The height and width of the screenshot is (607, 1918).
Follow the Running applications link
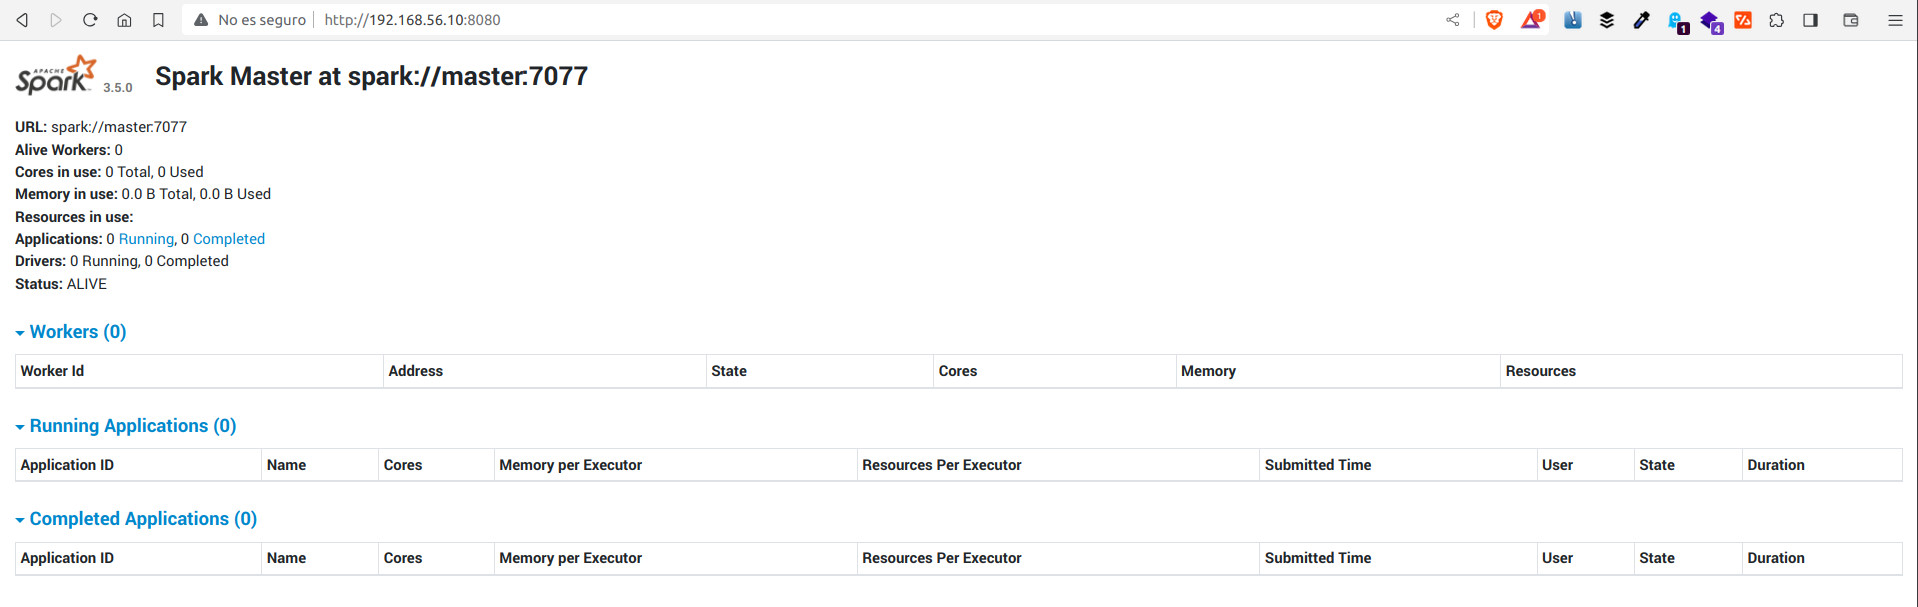(146, 239)
